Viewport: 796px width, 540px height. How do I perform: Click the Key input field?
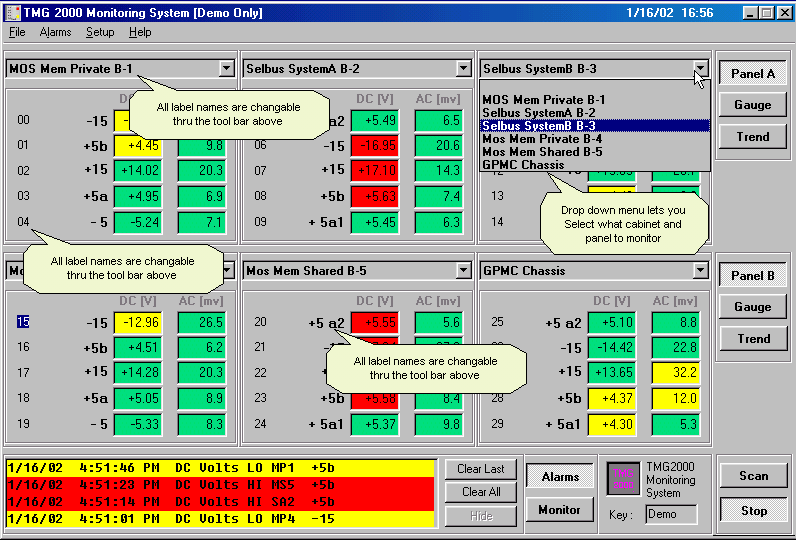pos(671,514)
